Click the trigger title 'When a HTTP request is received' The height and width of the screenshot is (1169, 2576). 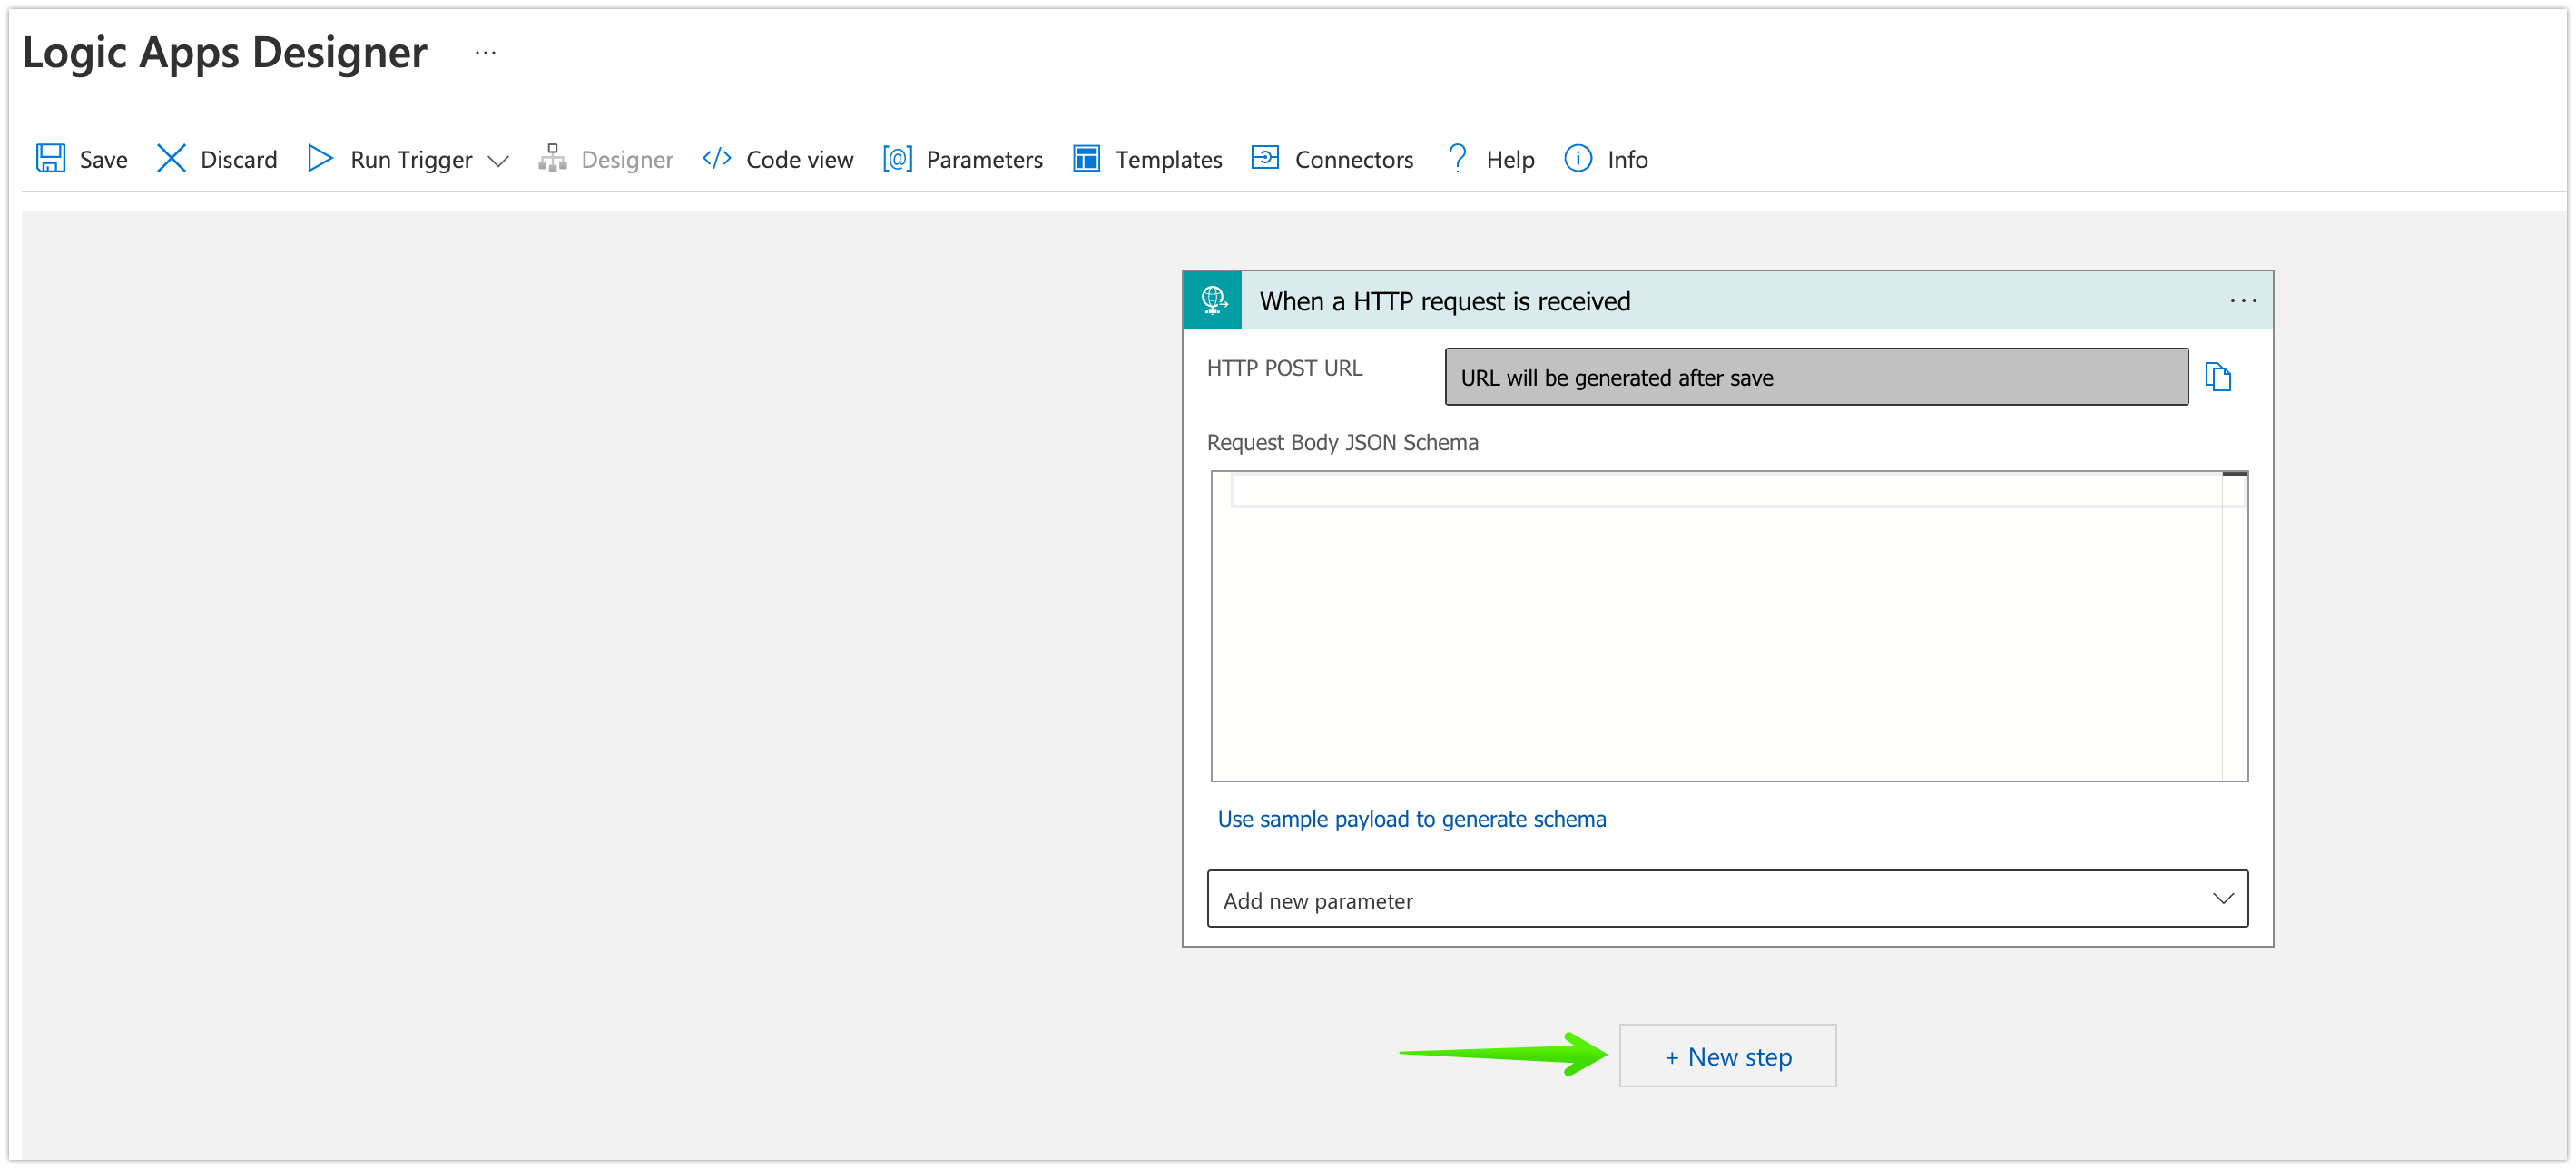(1445, 301)
